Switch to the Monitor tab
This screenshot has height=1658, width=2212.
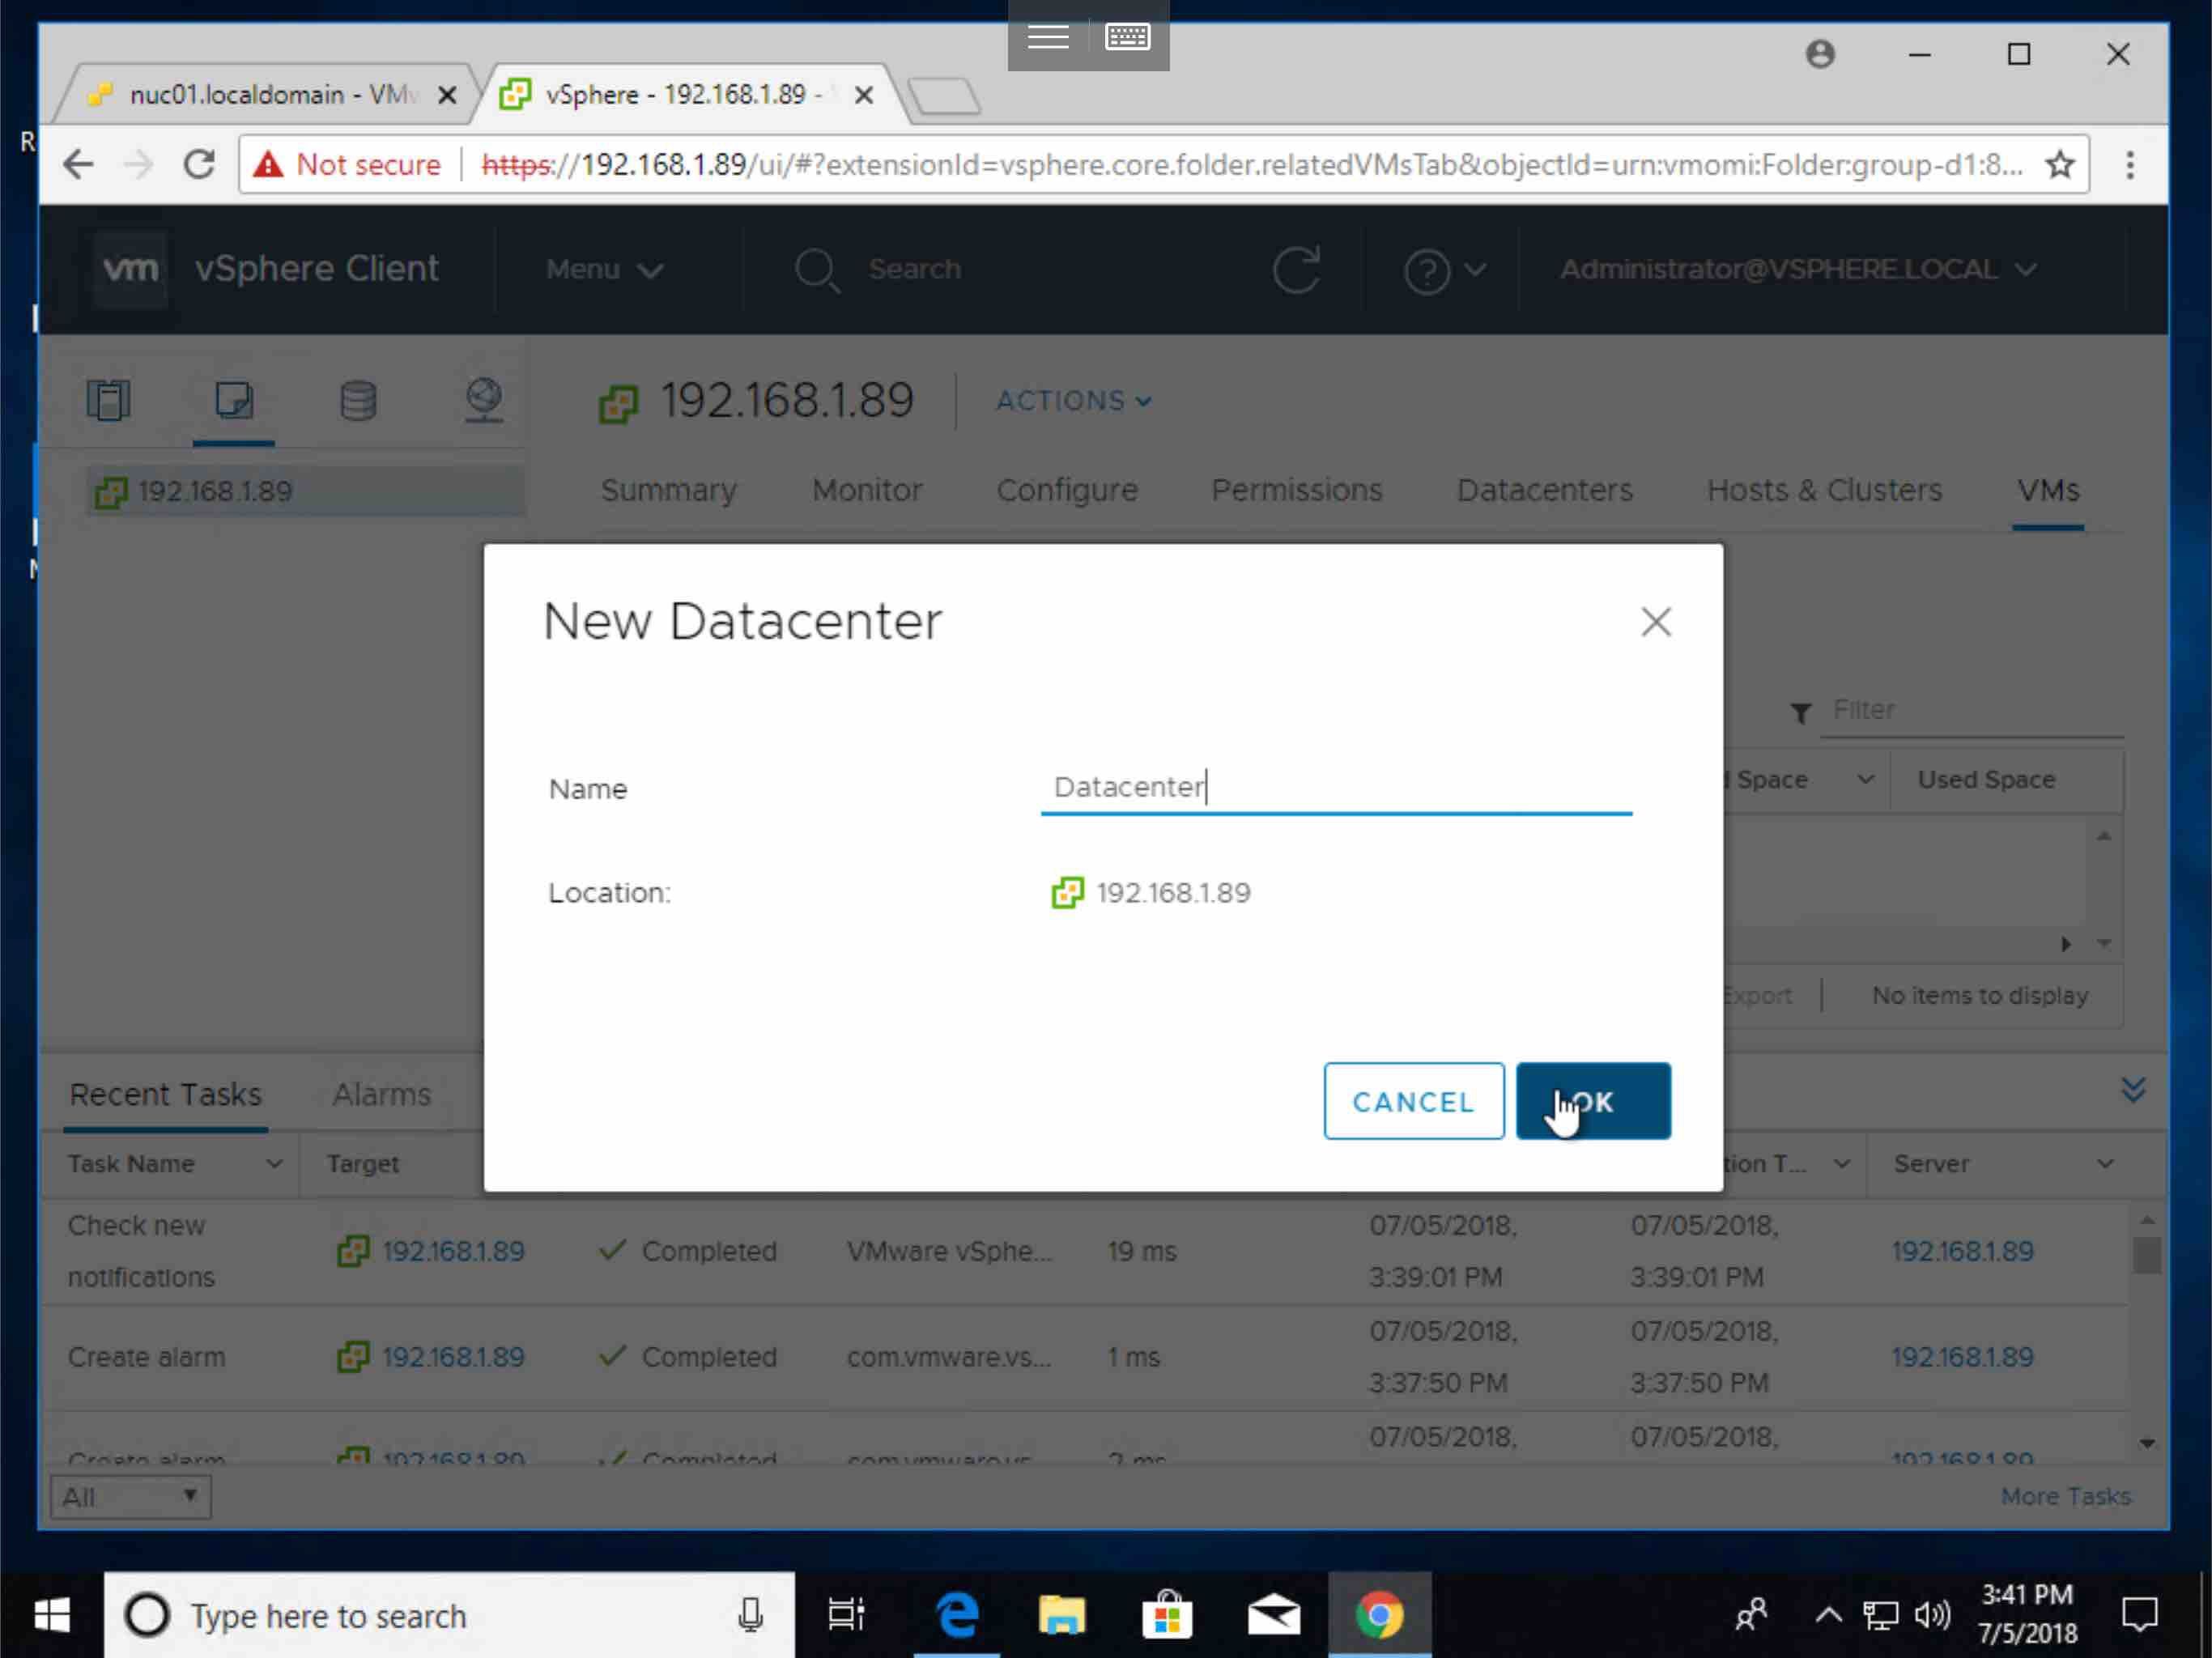pyautogui.click(x=866, y=490)
